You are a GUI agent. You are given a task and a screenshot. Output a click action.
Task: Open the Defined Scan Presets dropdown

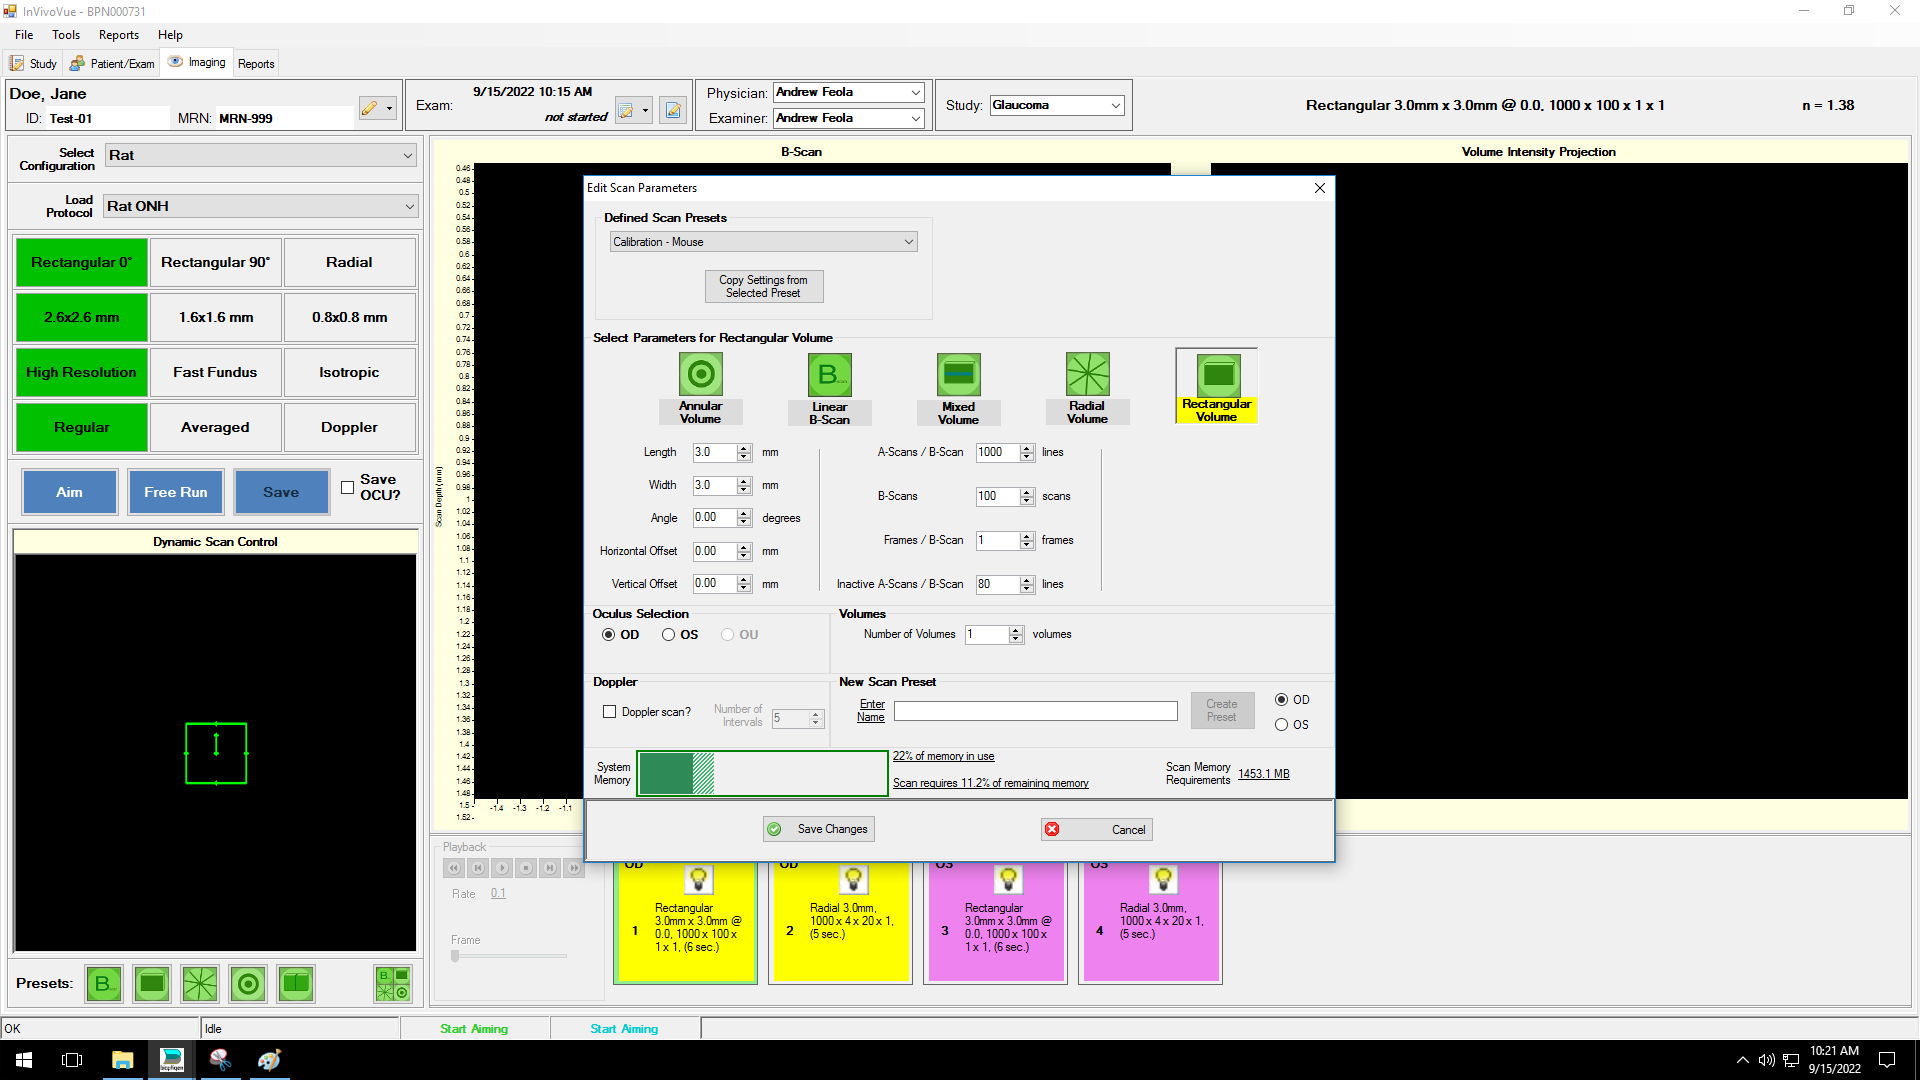[763, 242]
